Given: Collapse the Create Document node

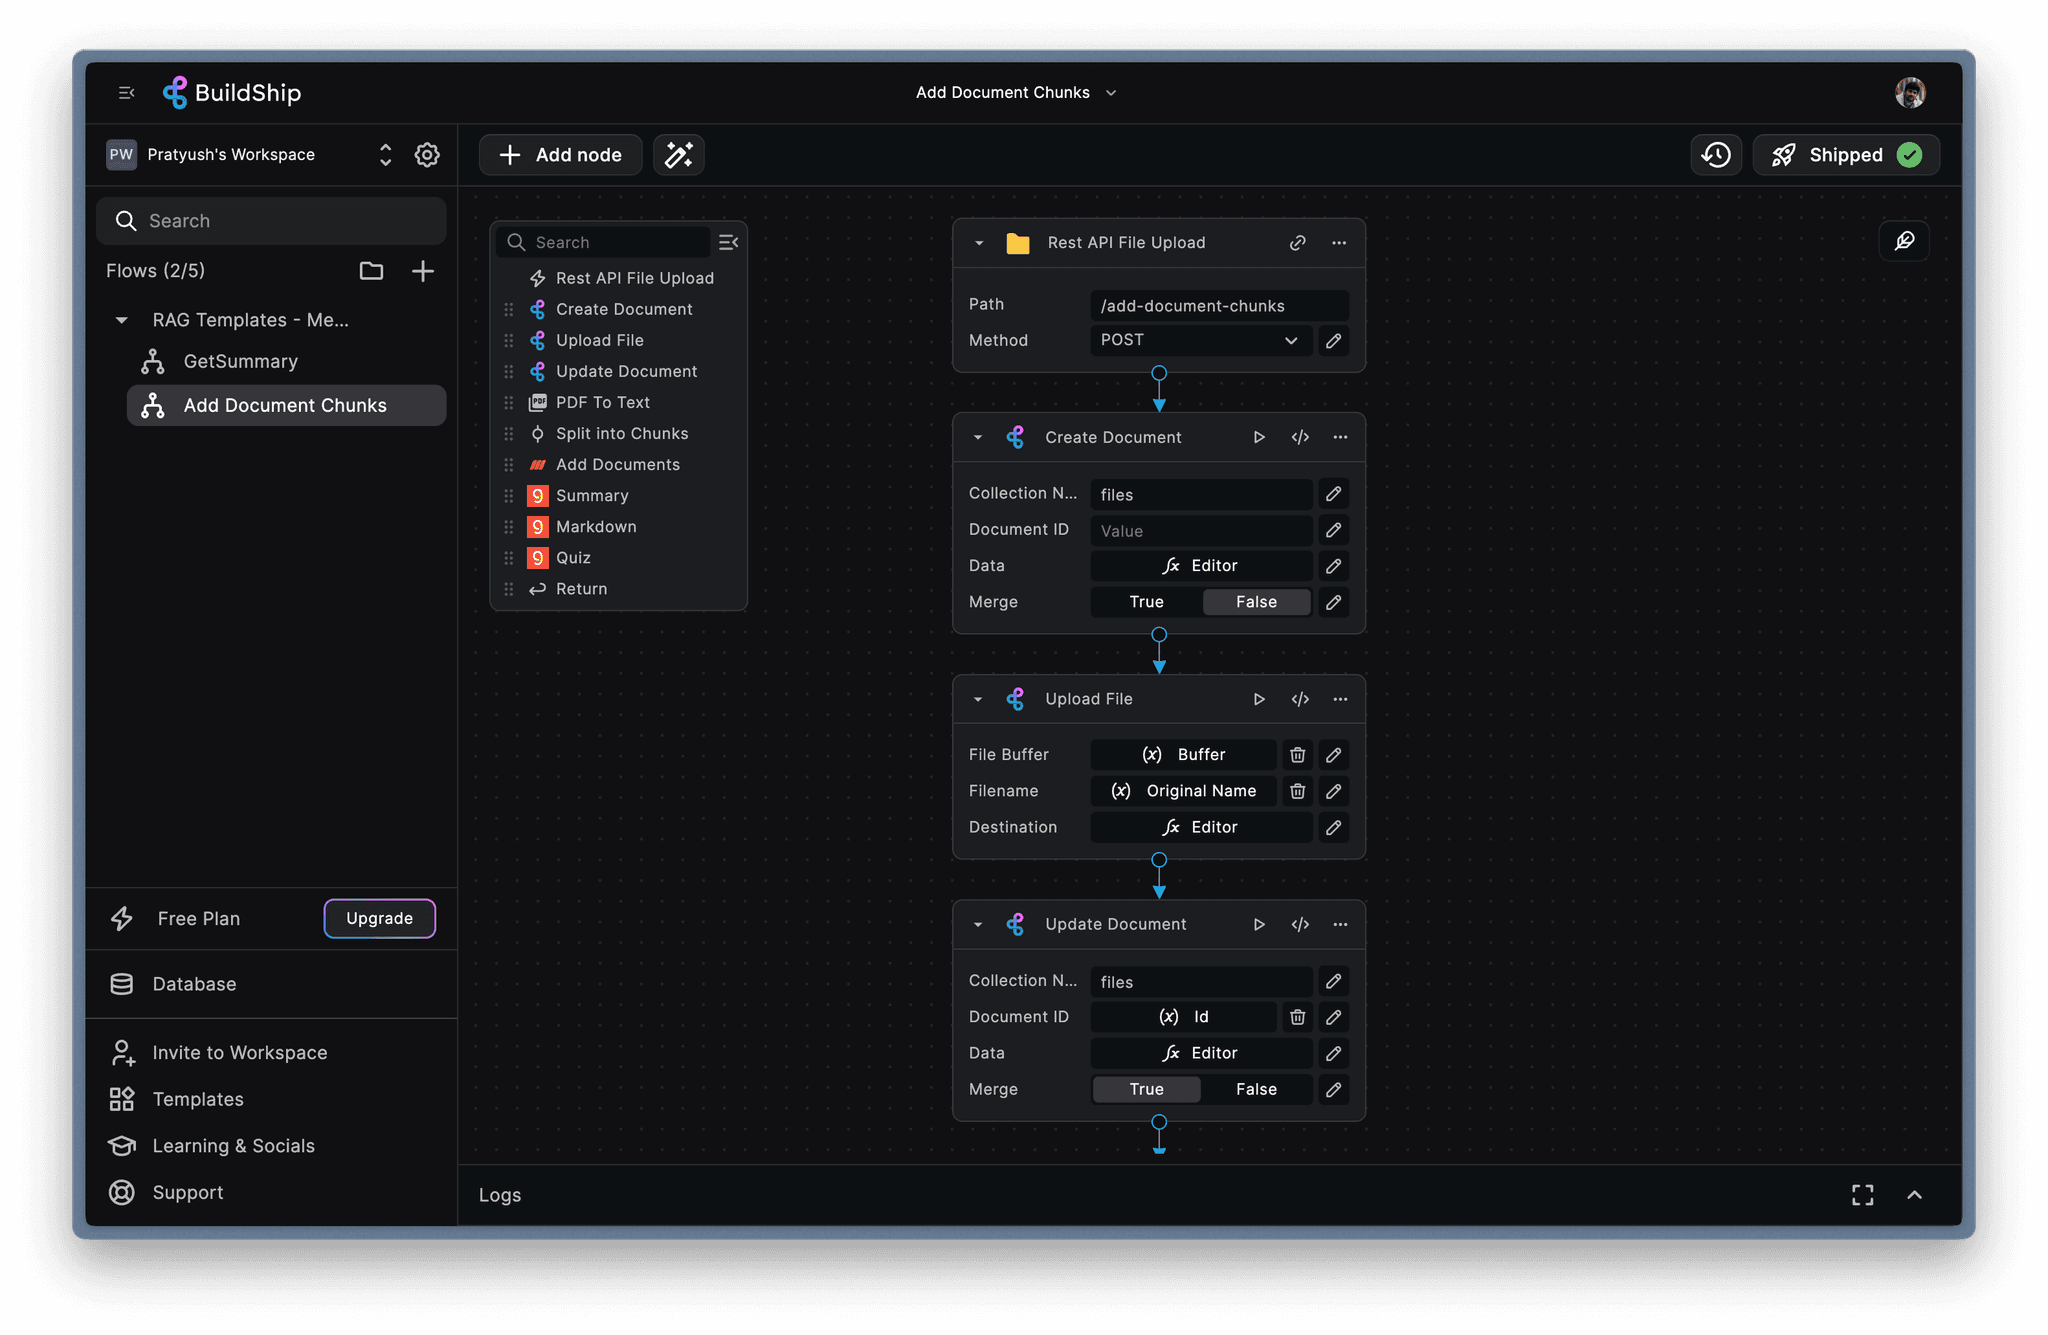Looking at the screenshot, I should (x=978, y=437).
